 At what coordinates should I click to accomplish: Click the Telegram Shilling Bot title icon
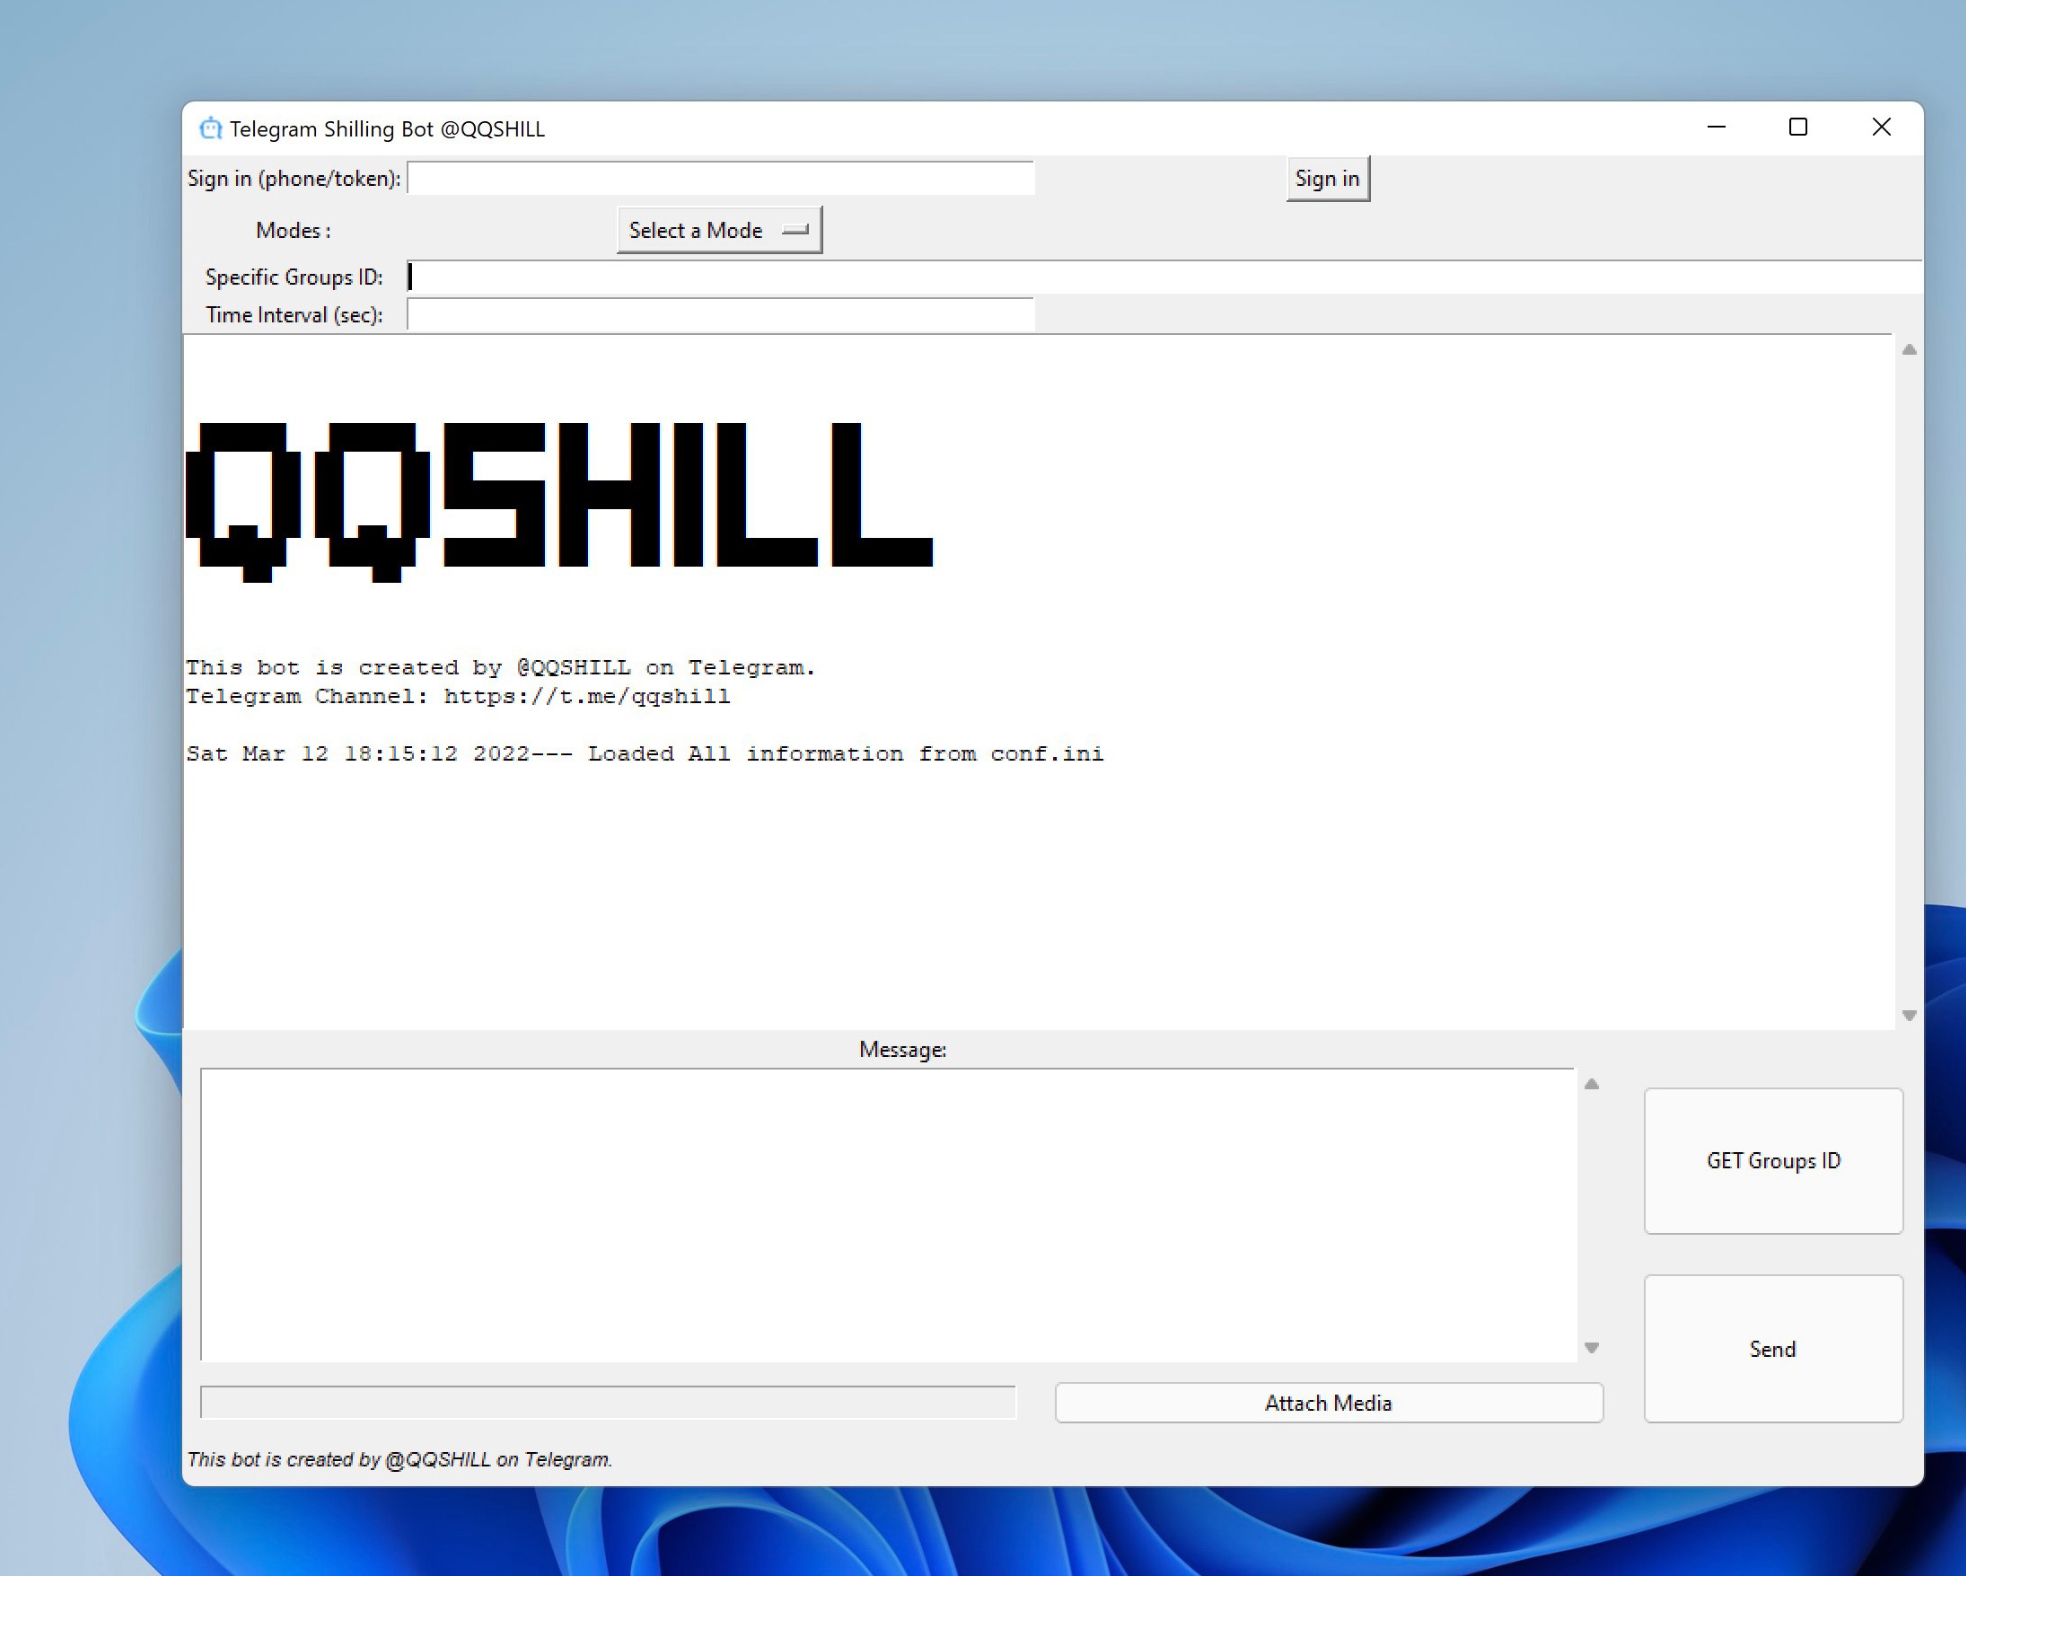pyautogui.click(x=210, y=129)
